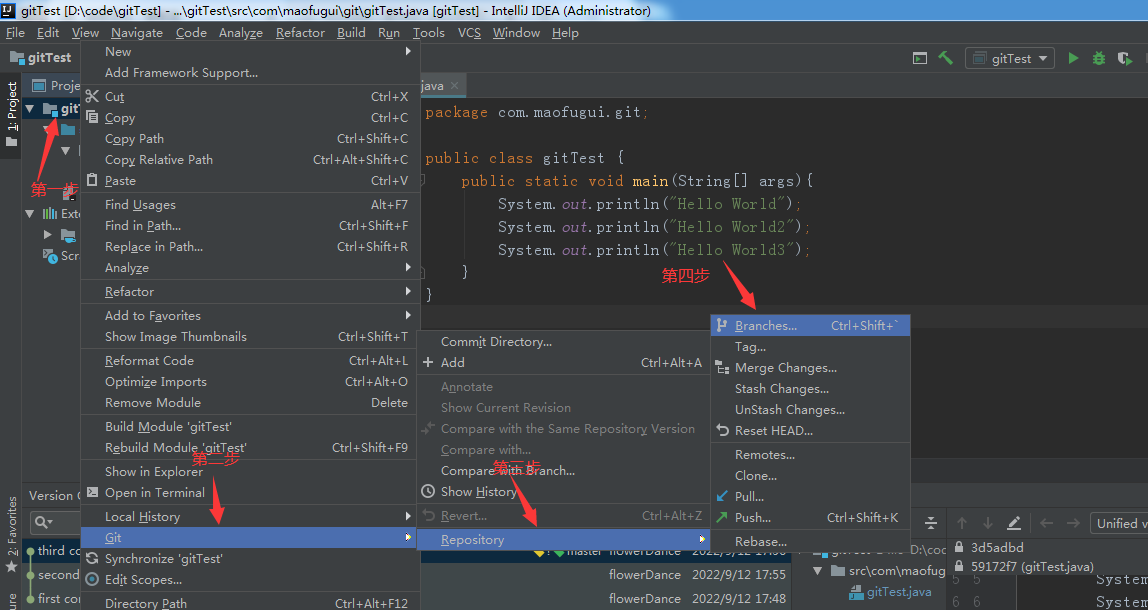Screen dimensions: 1148x610
Task: Click revision hash 3d5adbd
Action: coord(997,547)
